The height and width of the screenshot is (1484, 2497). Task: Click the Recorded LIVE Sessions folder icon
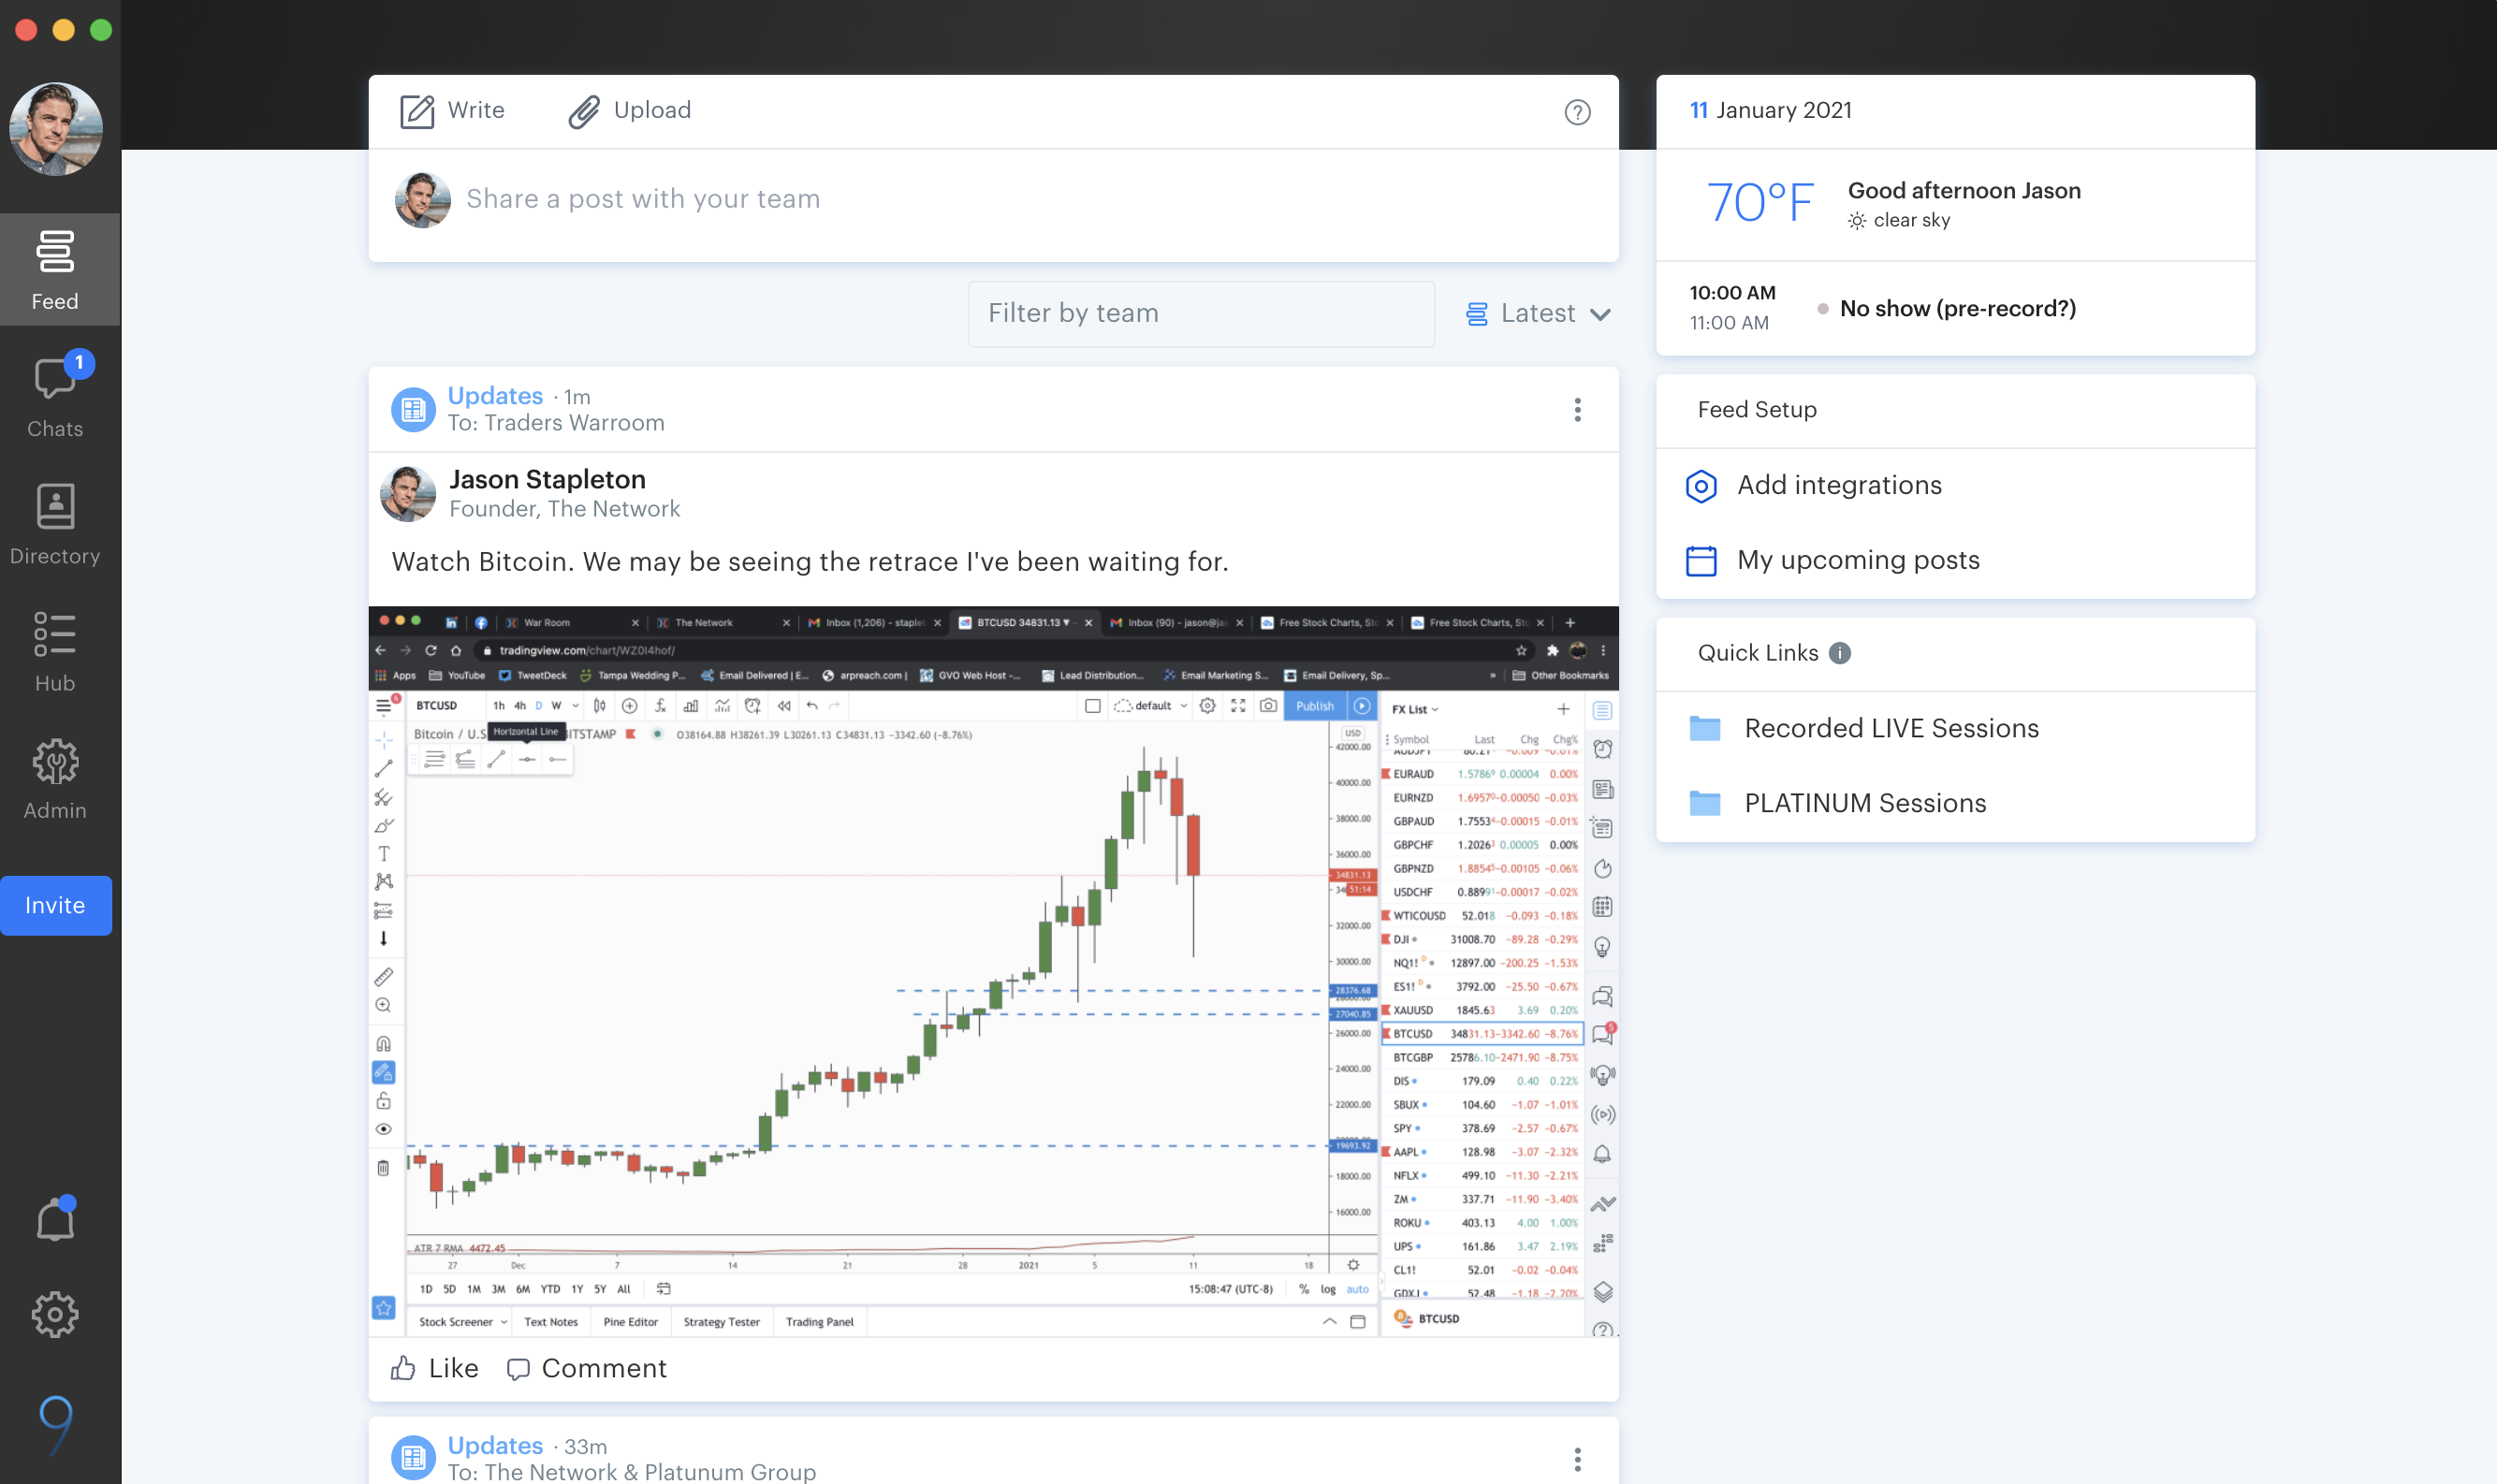(x=1704, y=728)
